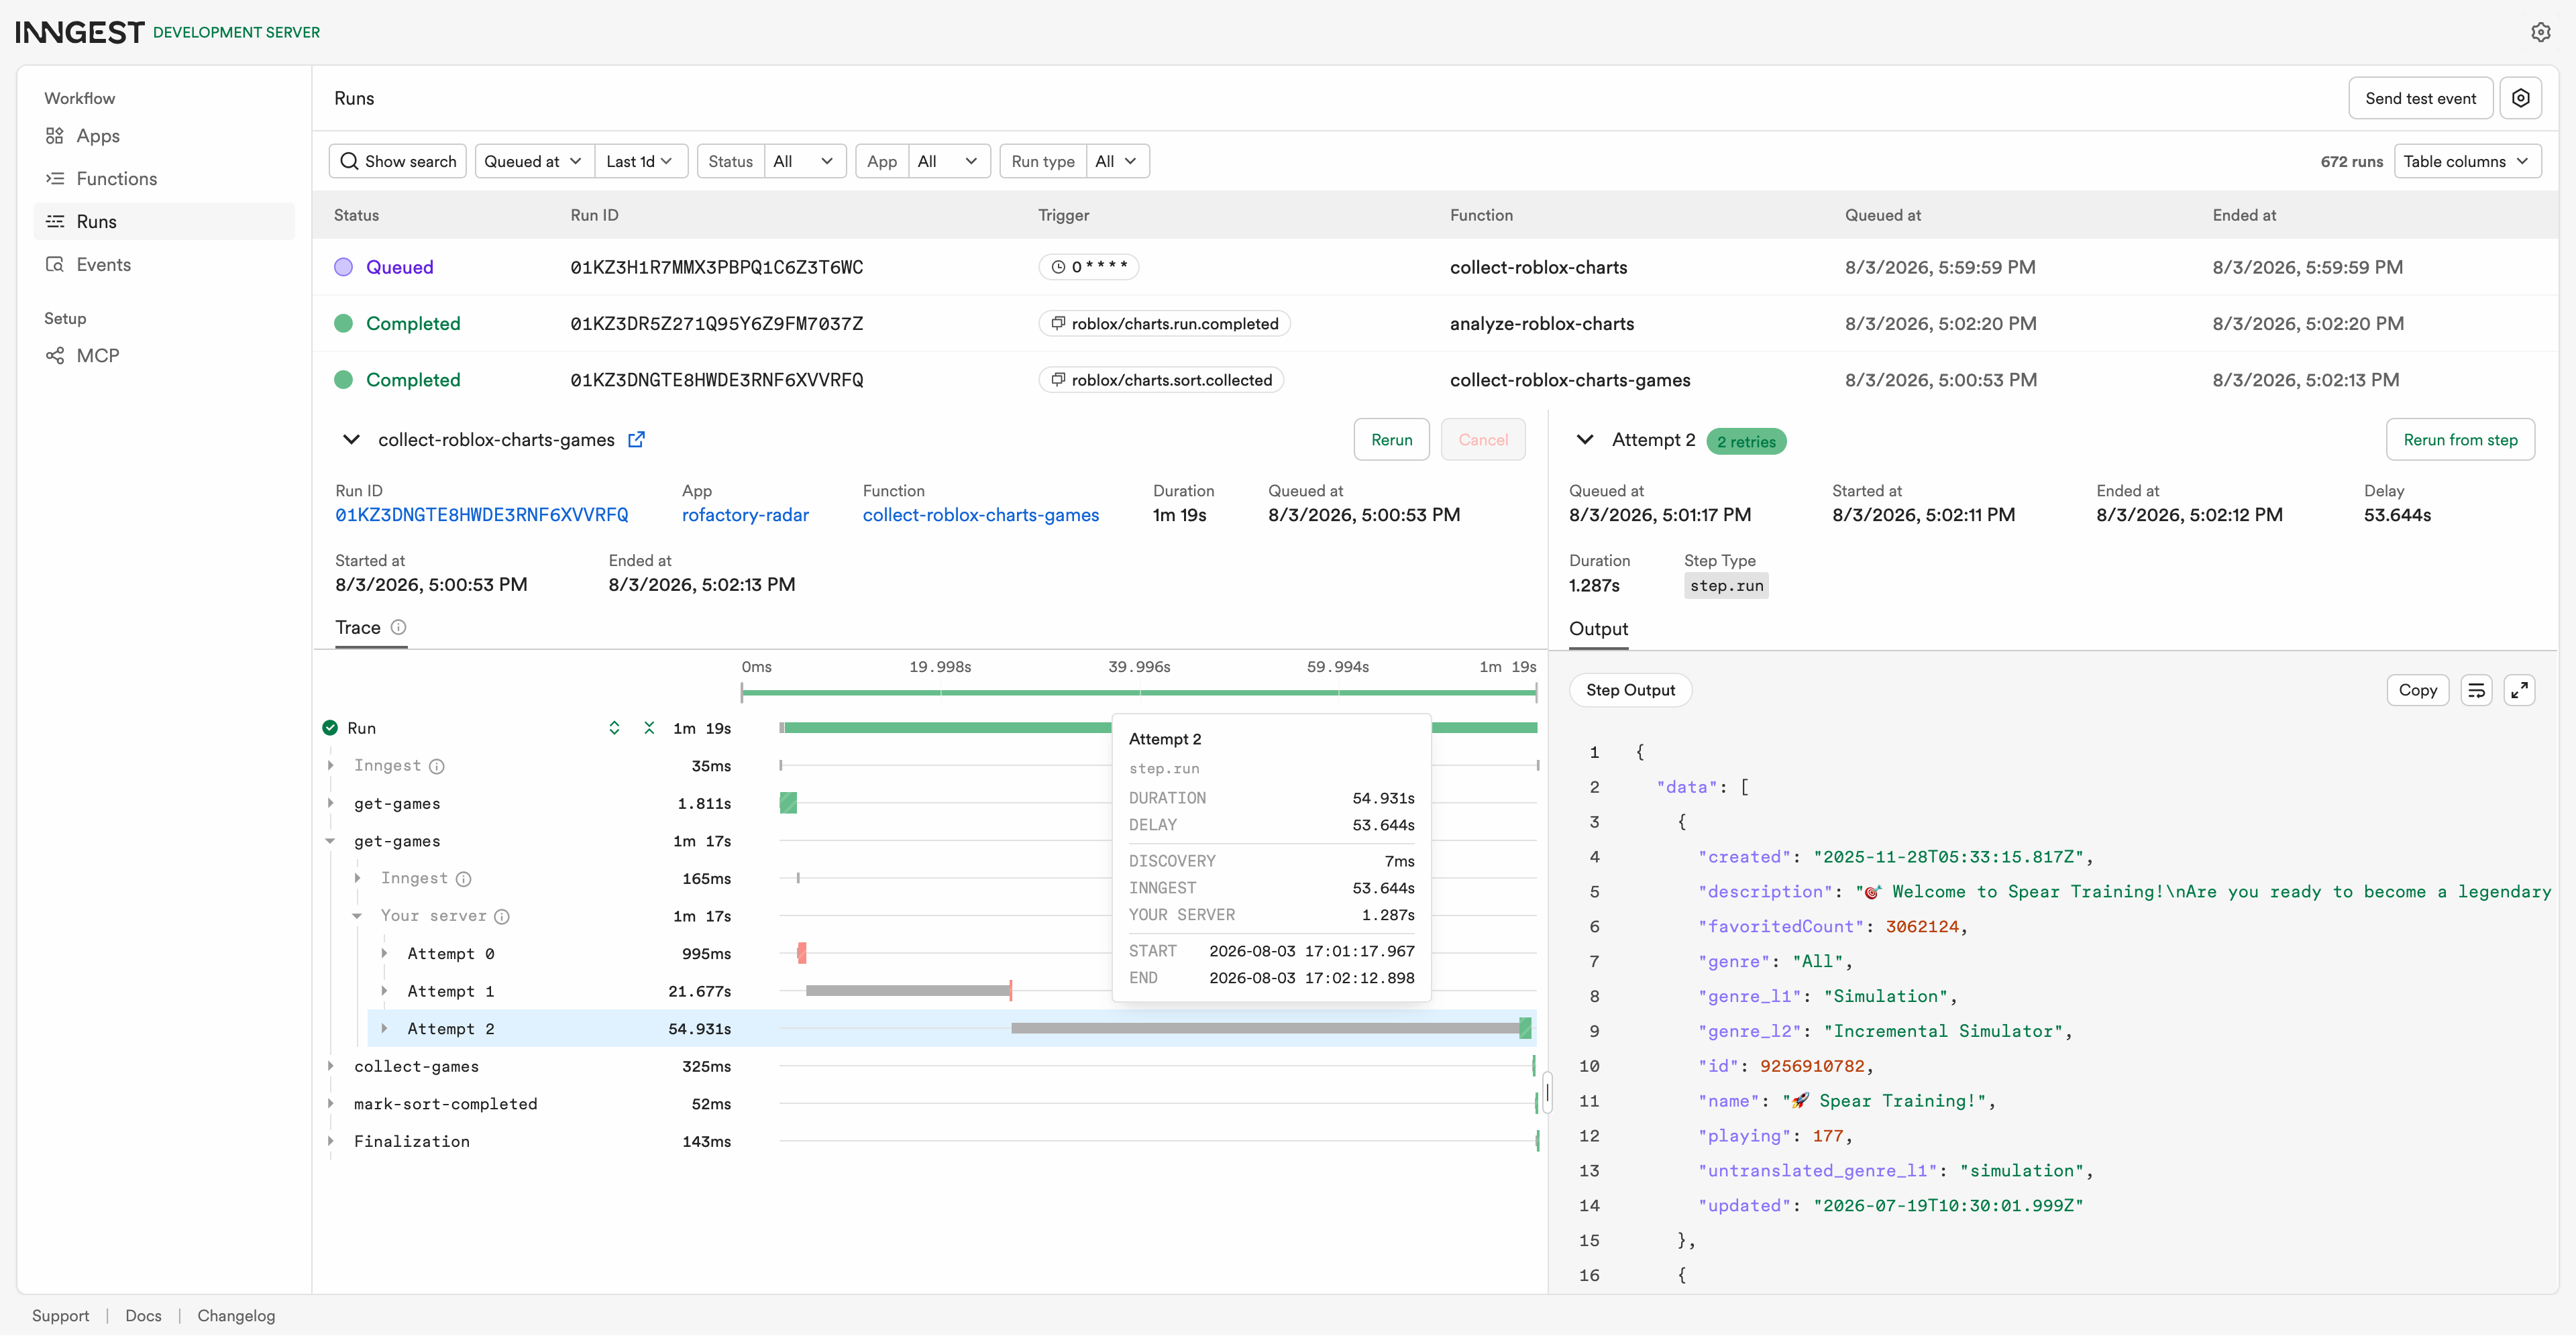Click collapse-all icon in Run trace row
The image size is (2576, 1336).
[649, 728]
